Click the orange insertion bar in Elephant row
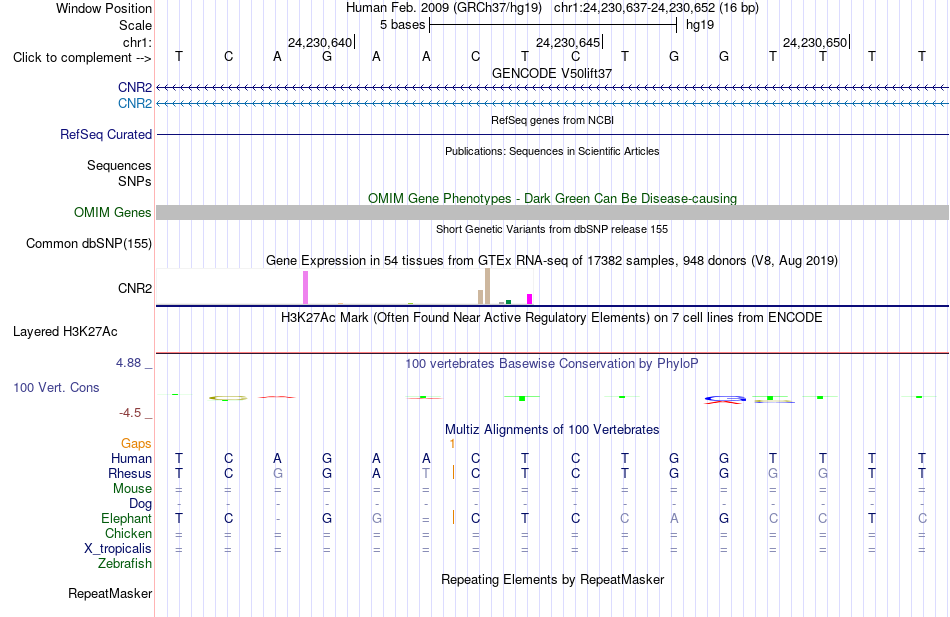The width and height of the screenshot is (950, 617). point(453,517)
